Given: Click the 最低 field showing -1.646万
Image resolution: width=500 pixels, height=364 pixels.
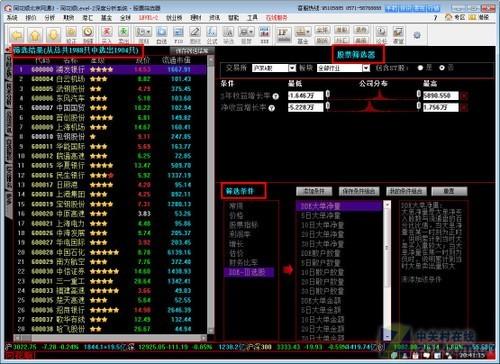Looking at the screenshot, I should click(305, 96).
